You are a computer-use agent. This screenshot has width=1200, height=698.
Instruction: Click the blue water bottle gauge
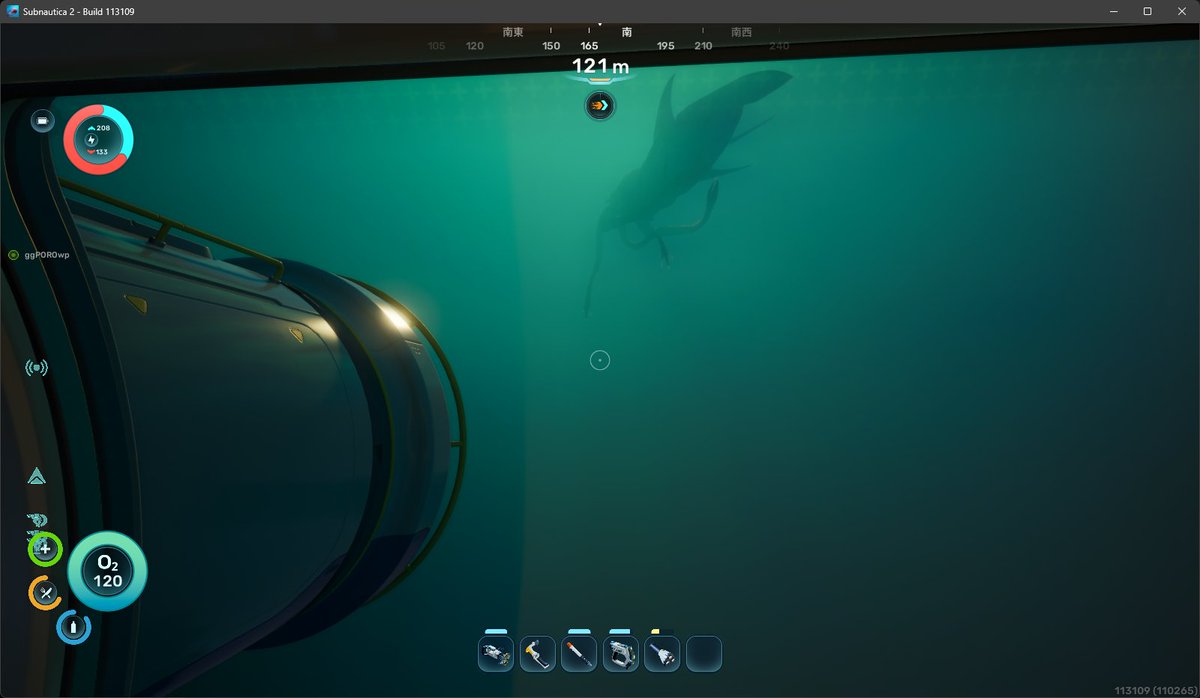73,627
